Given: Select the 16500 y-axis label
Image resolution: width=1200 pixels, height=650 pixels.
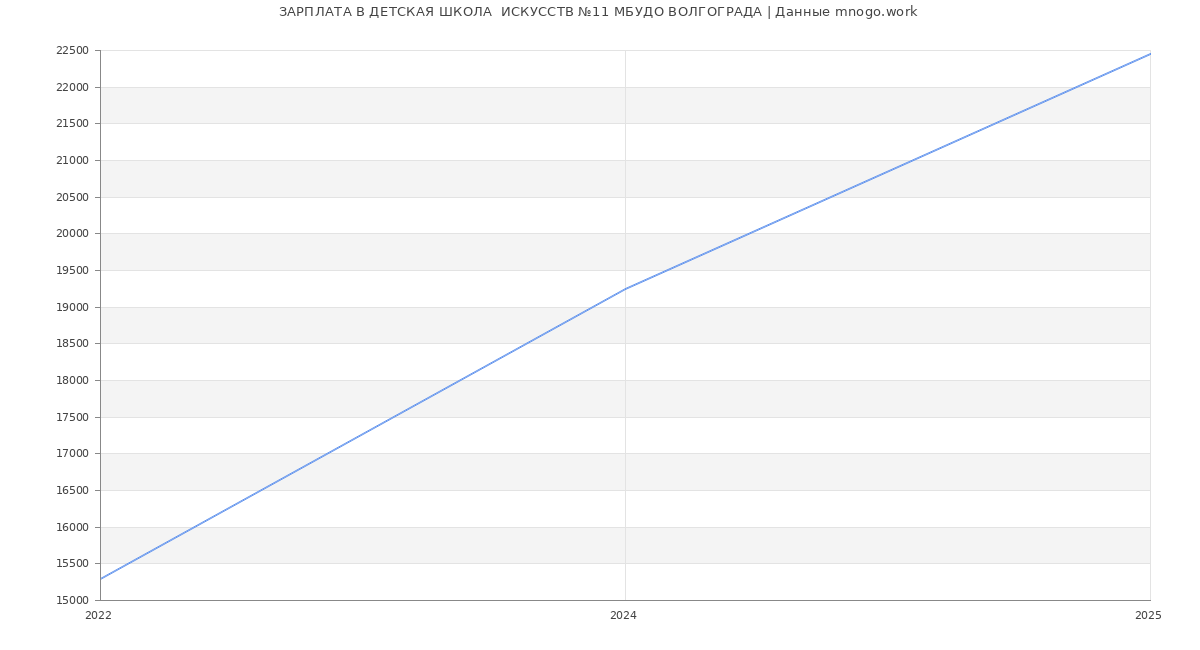Looking at the screenshot, I should pos(72,491).
